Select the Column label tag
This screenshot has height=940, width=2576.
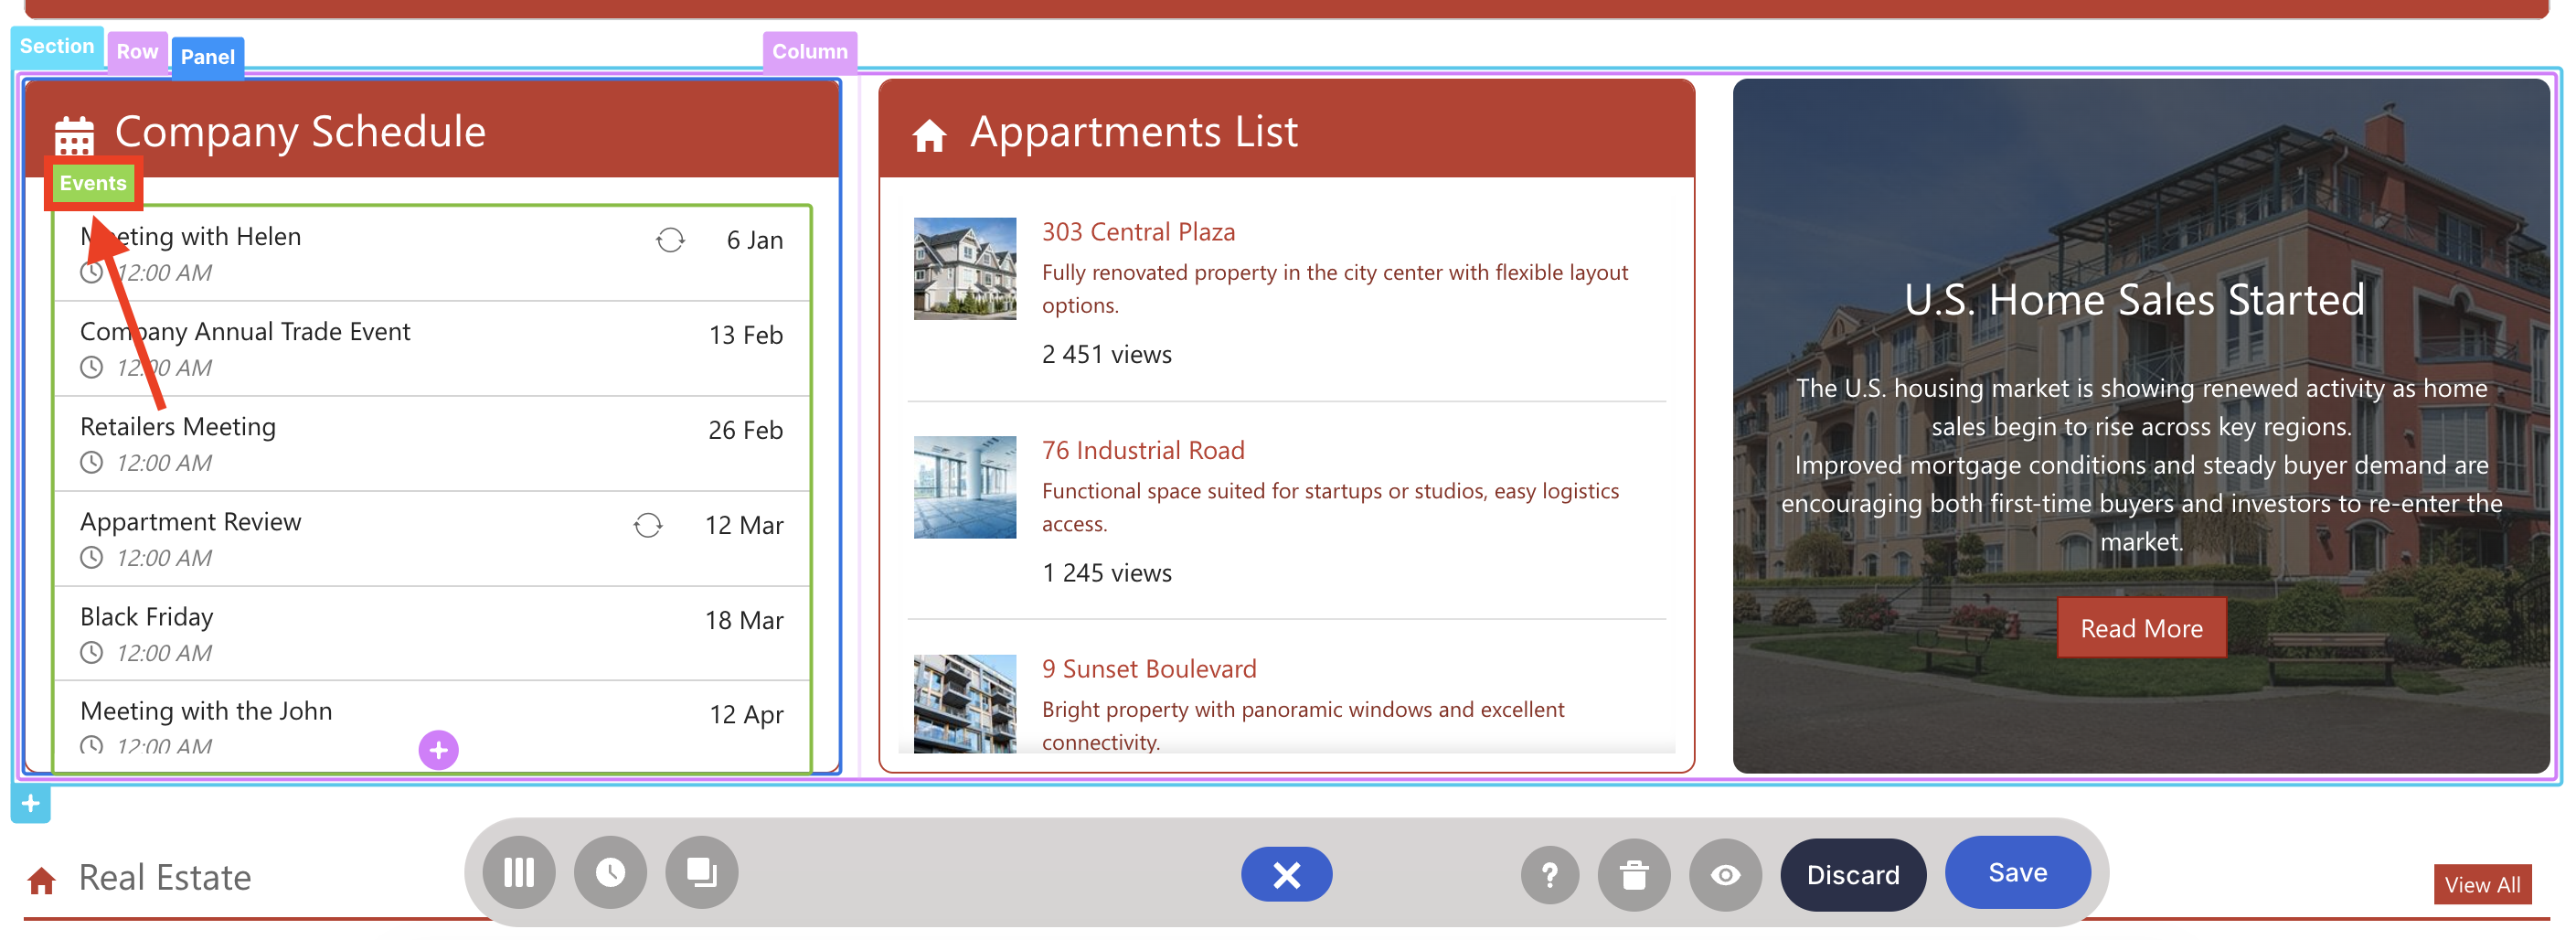point(810,51)
